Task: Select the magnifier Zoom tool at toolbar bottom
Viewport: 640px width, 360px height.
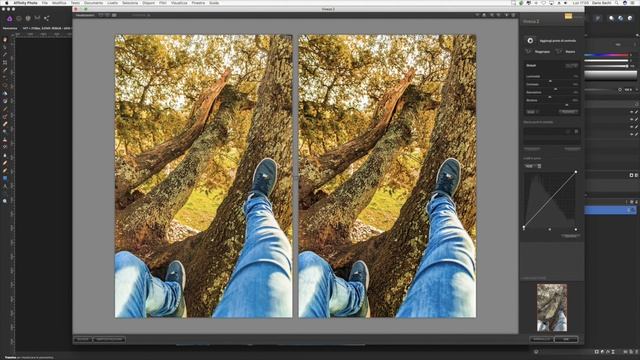Action: pyautogui.click(x=5, y=201)
